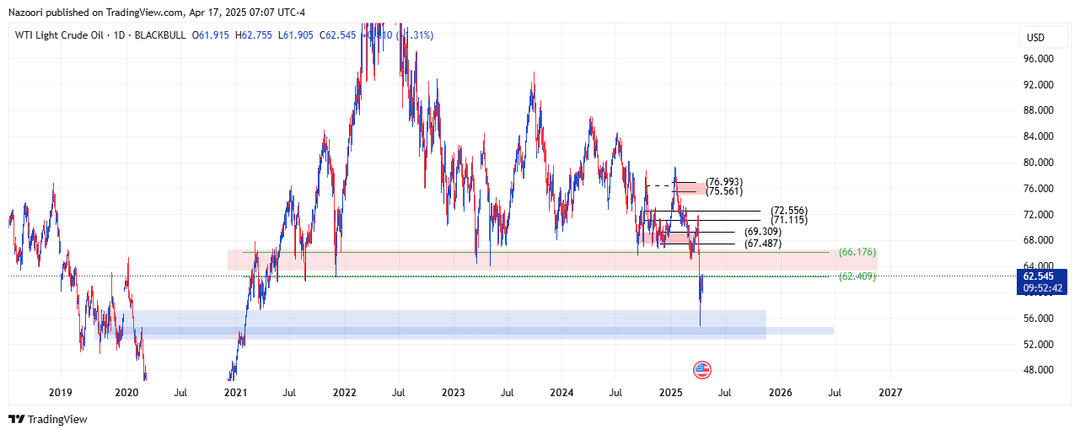
Task: Click the current price label 62.545
Action: click(x=1041, y=275)
